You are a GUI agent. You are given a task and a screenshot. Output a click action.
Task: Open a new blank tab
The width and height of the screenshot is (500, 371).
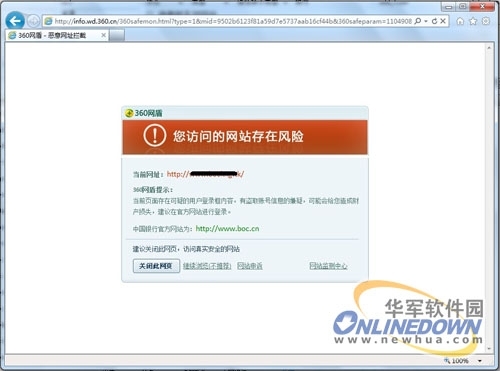click(x=117, y=35)
